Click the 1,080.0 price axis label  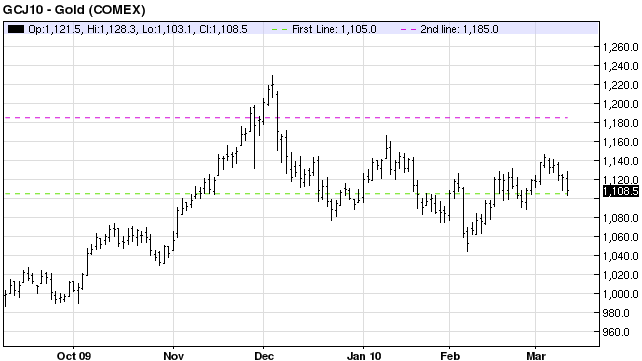621,218
